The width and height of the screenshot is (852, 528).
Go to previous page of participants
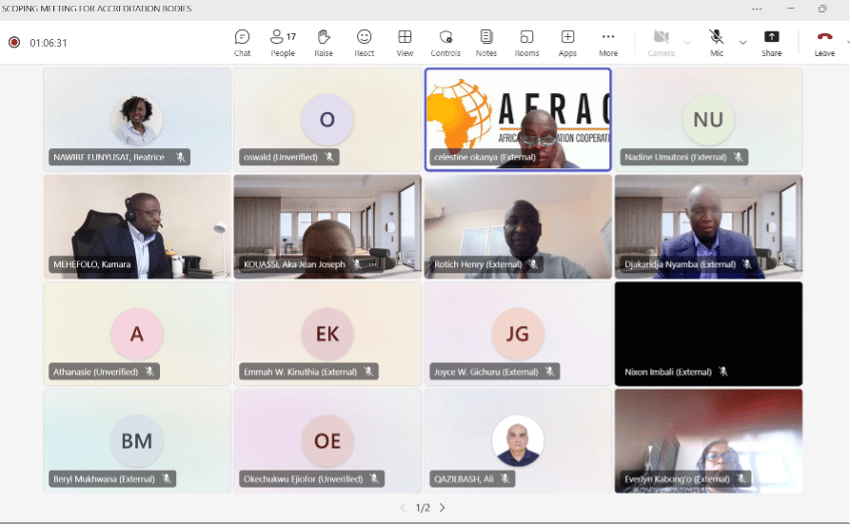pos(403,508)
